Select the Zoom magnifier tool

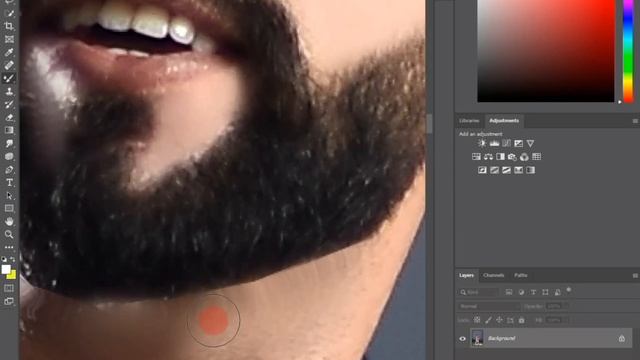tap(9, 234)
